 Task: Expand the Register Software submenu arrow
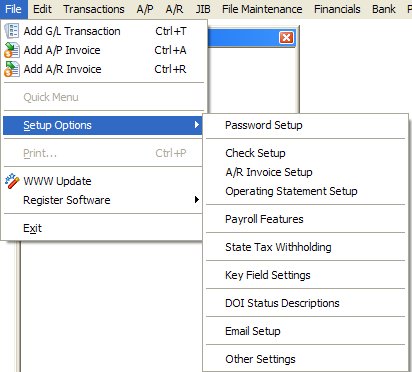click(197, 200)
